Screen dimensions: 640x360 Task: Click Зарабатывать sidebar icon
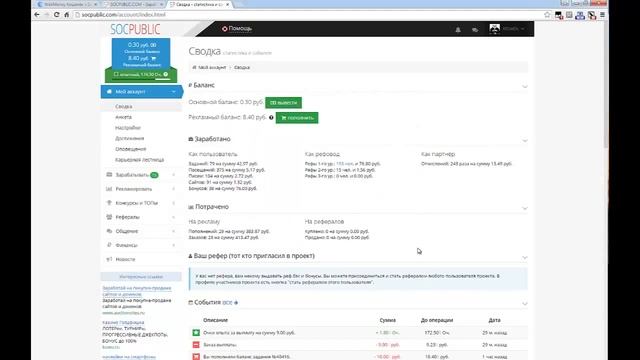click(109, 175)
